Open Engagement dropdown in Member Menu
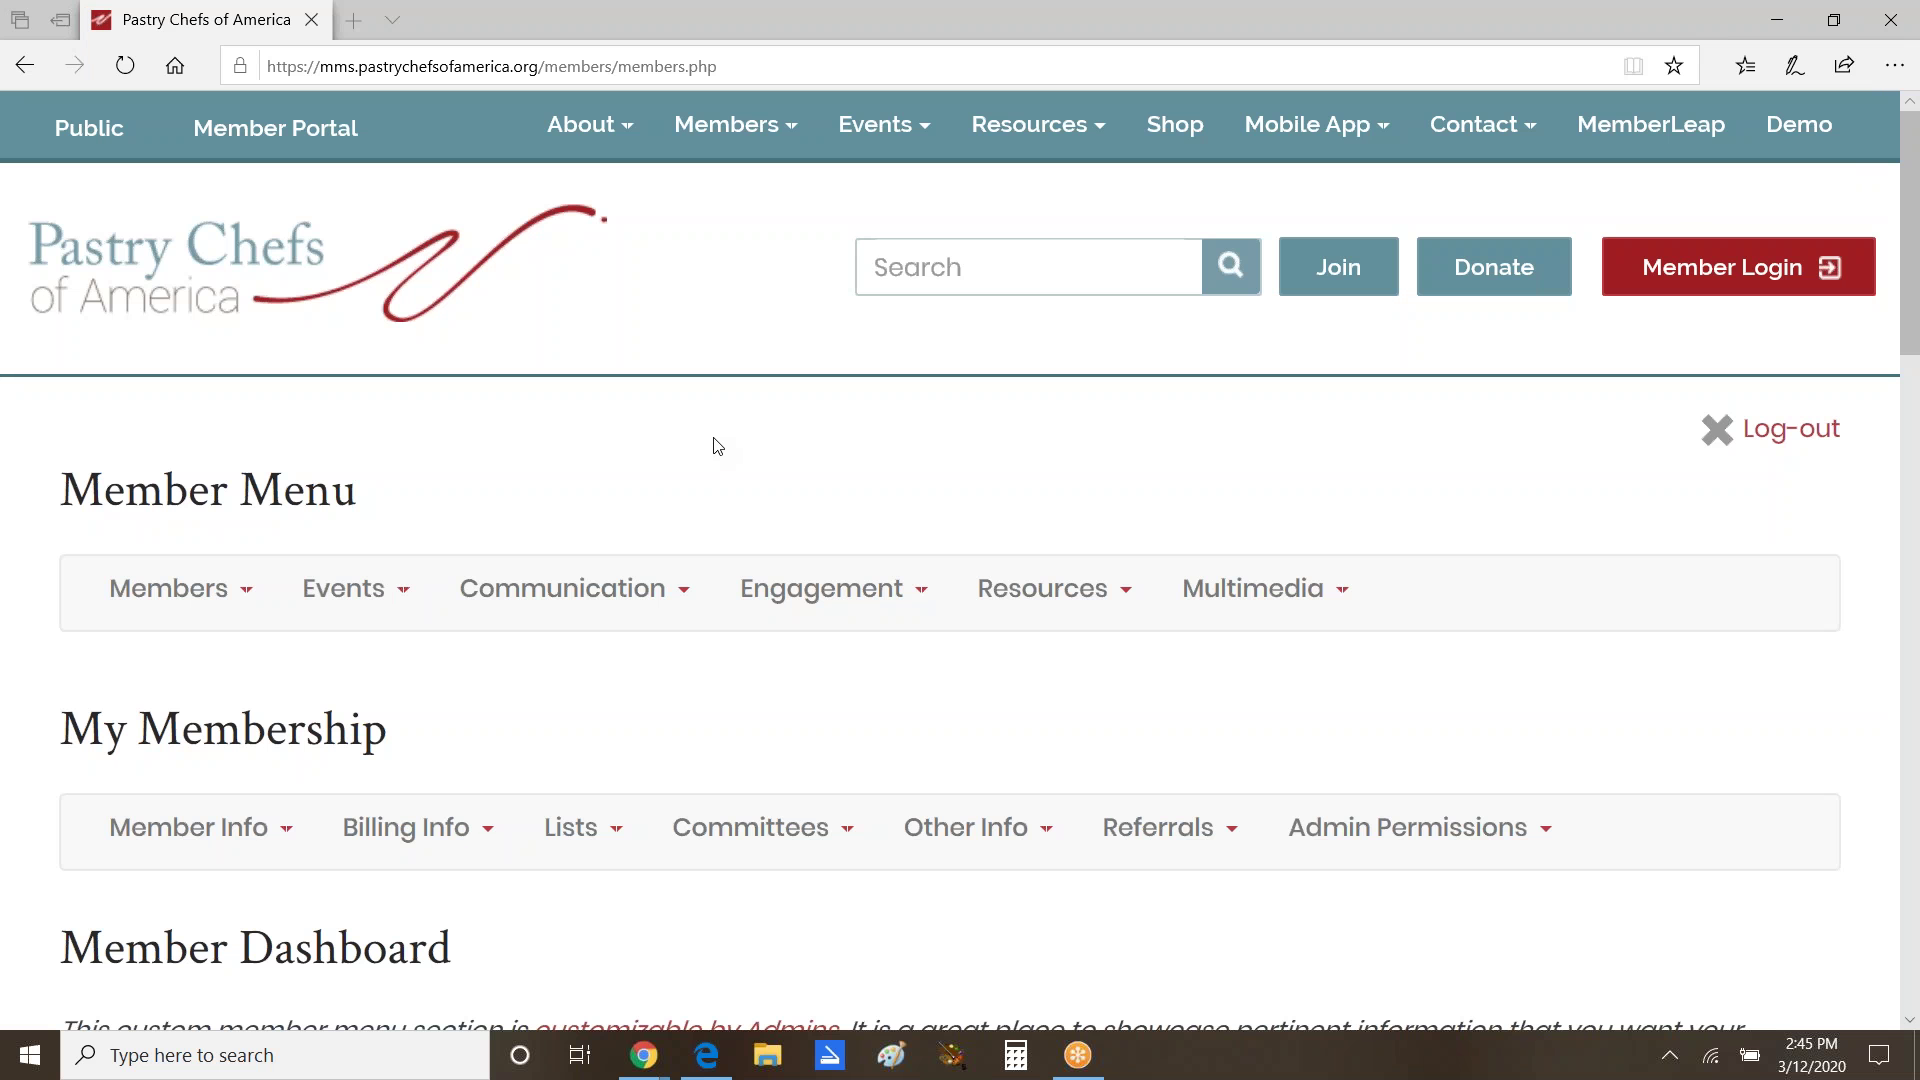Image resolution: width=1920 pixels, height=1080 pixels. point(834,589)
